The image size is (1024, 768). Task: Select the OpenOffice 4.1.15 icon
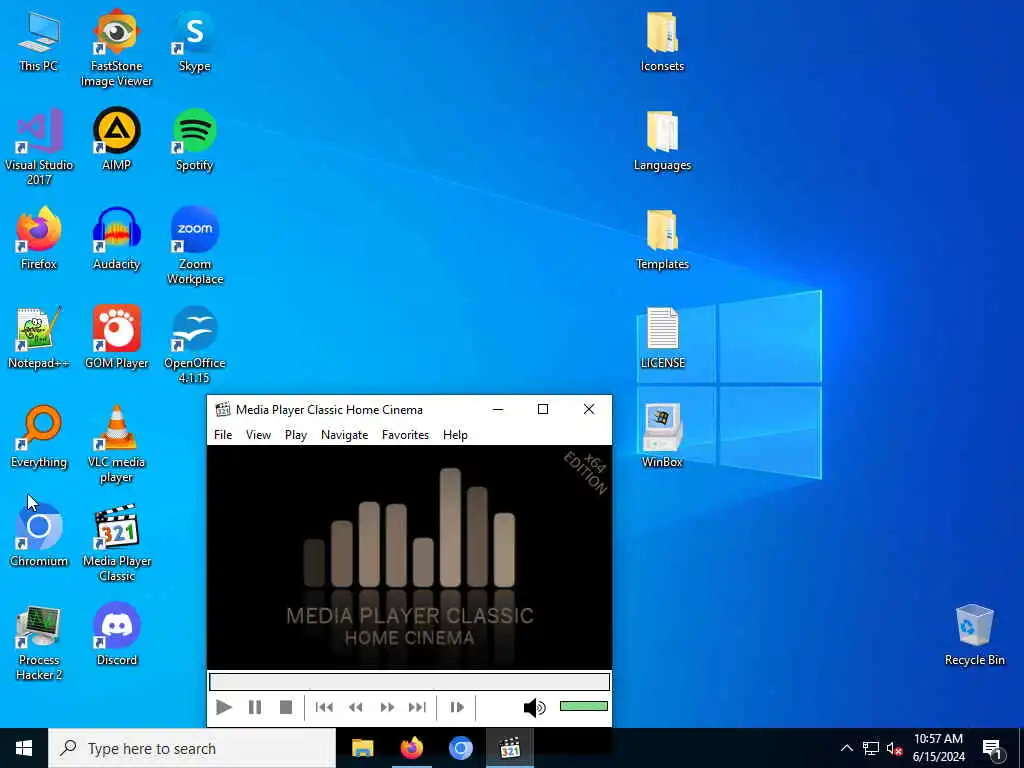click(x=195, y=345)
